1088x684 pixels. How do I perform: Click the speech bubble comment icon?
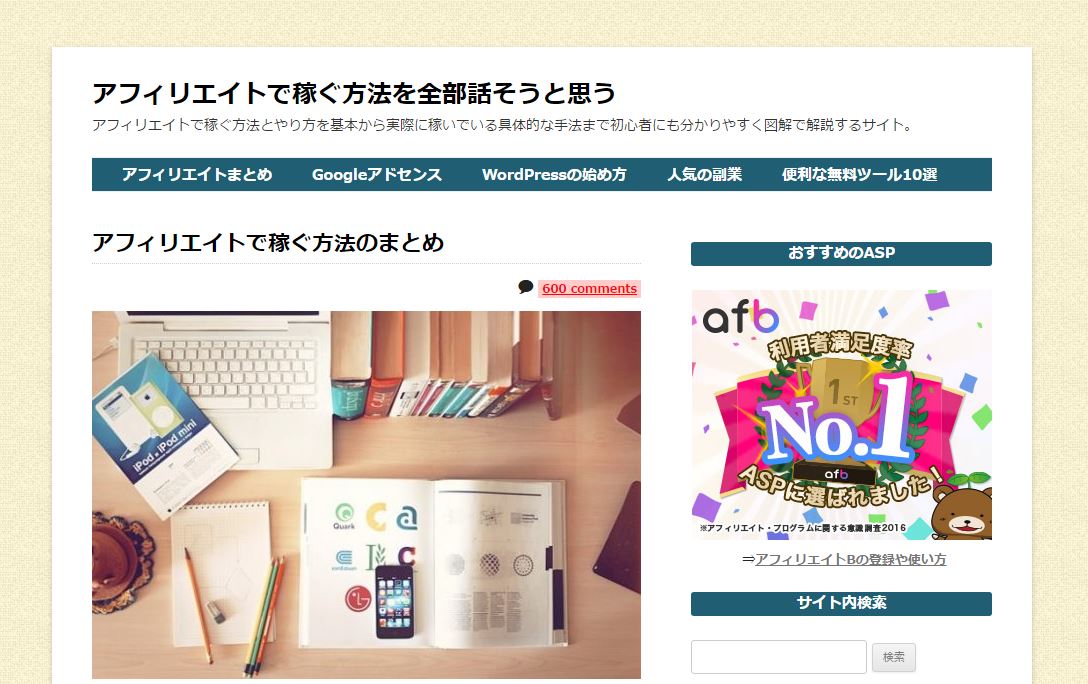point(526,287)
